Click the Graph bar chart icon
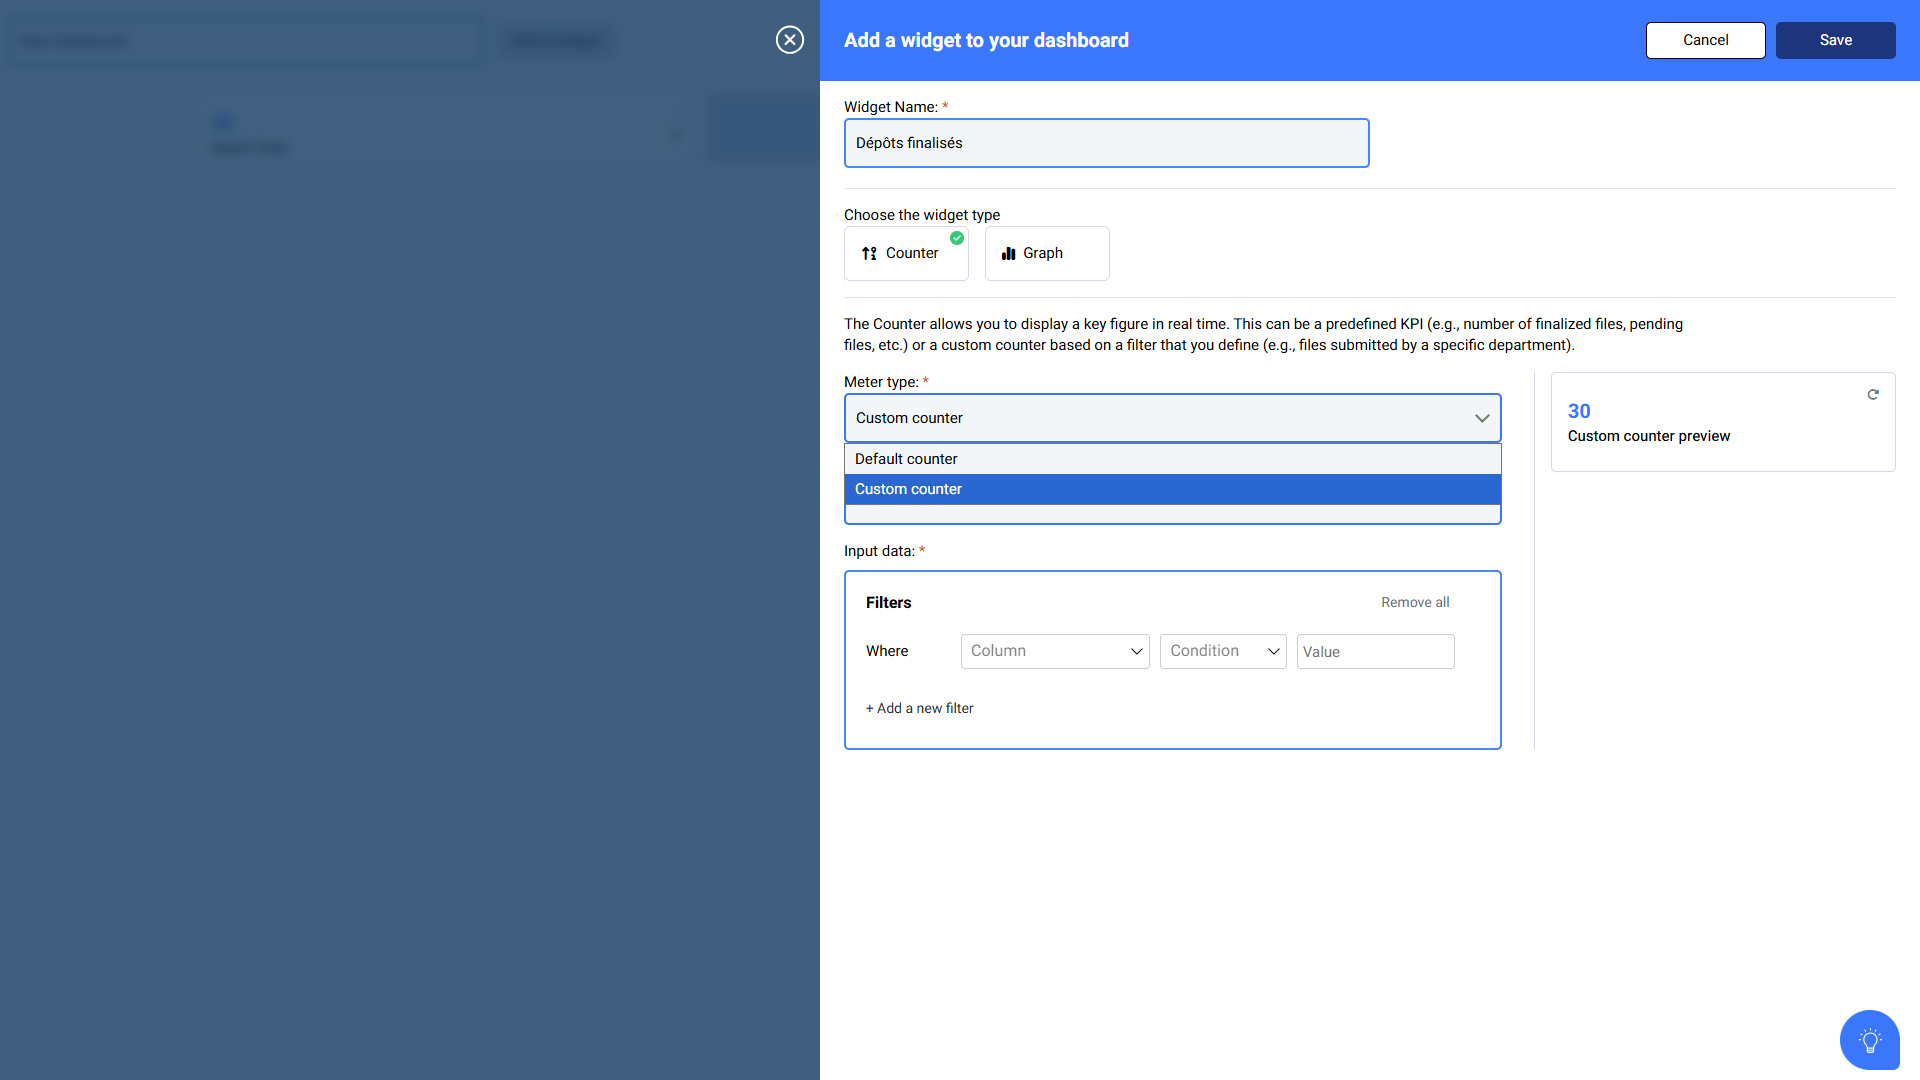This screenshot has height=1080, width=1920. 1008,254
